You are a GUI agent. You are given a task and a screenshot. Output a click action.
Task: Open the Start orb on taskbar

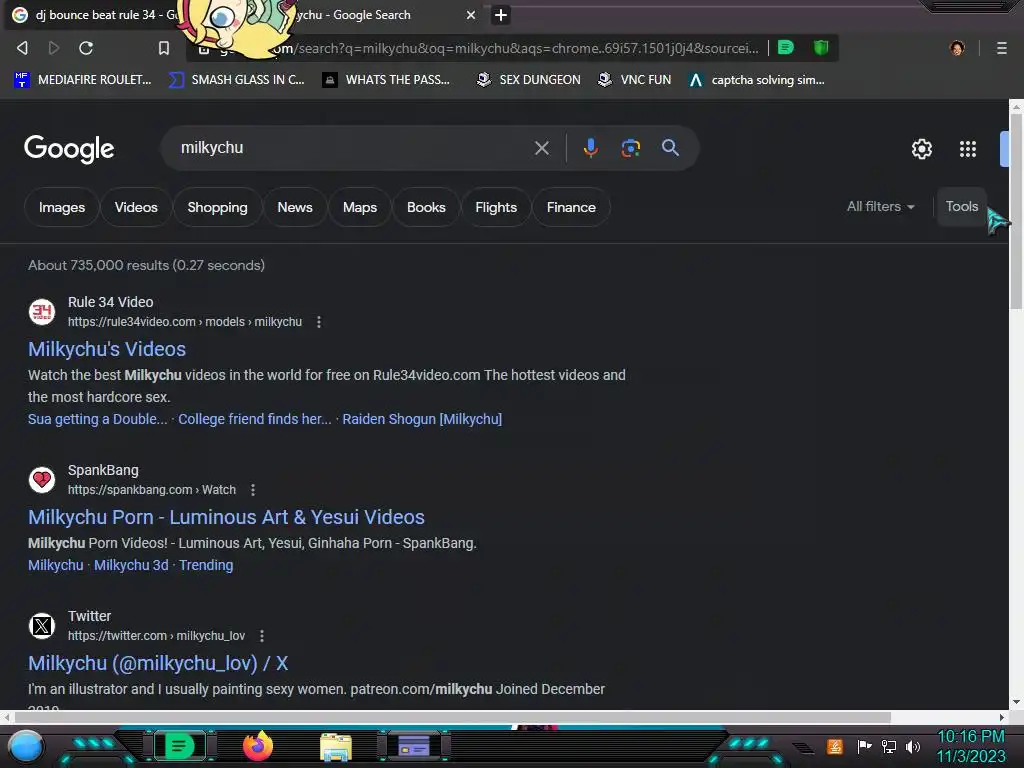click(25, 746)
